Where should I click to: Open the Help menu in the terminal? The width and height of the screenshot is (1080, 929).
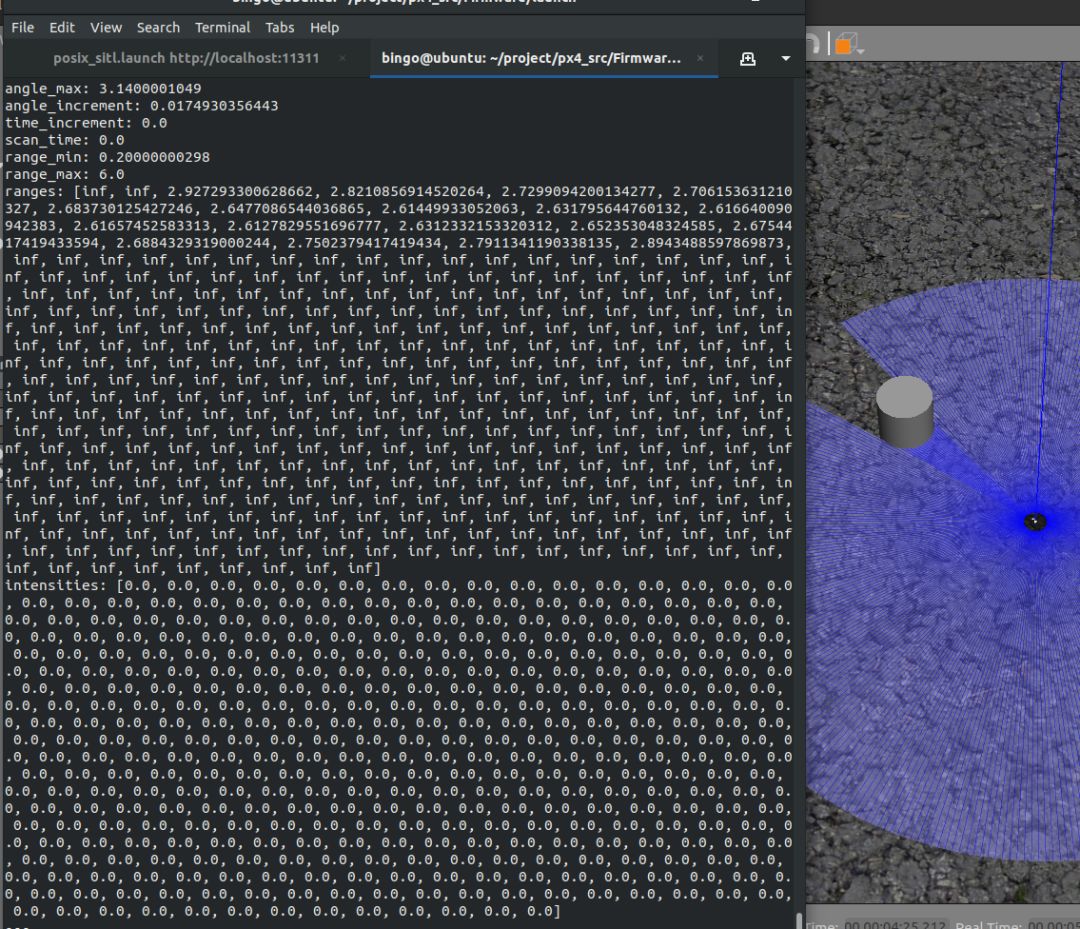point(324,28)
